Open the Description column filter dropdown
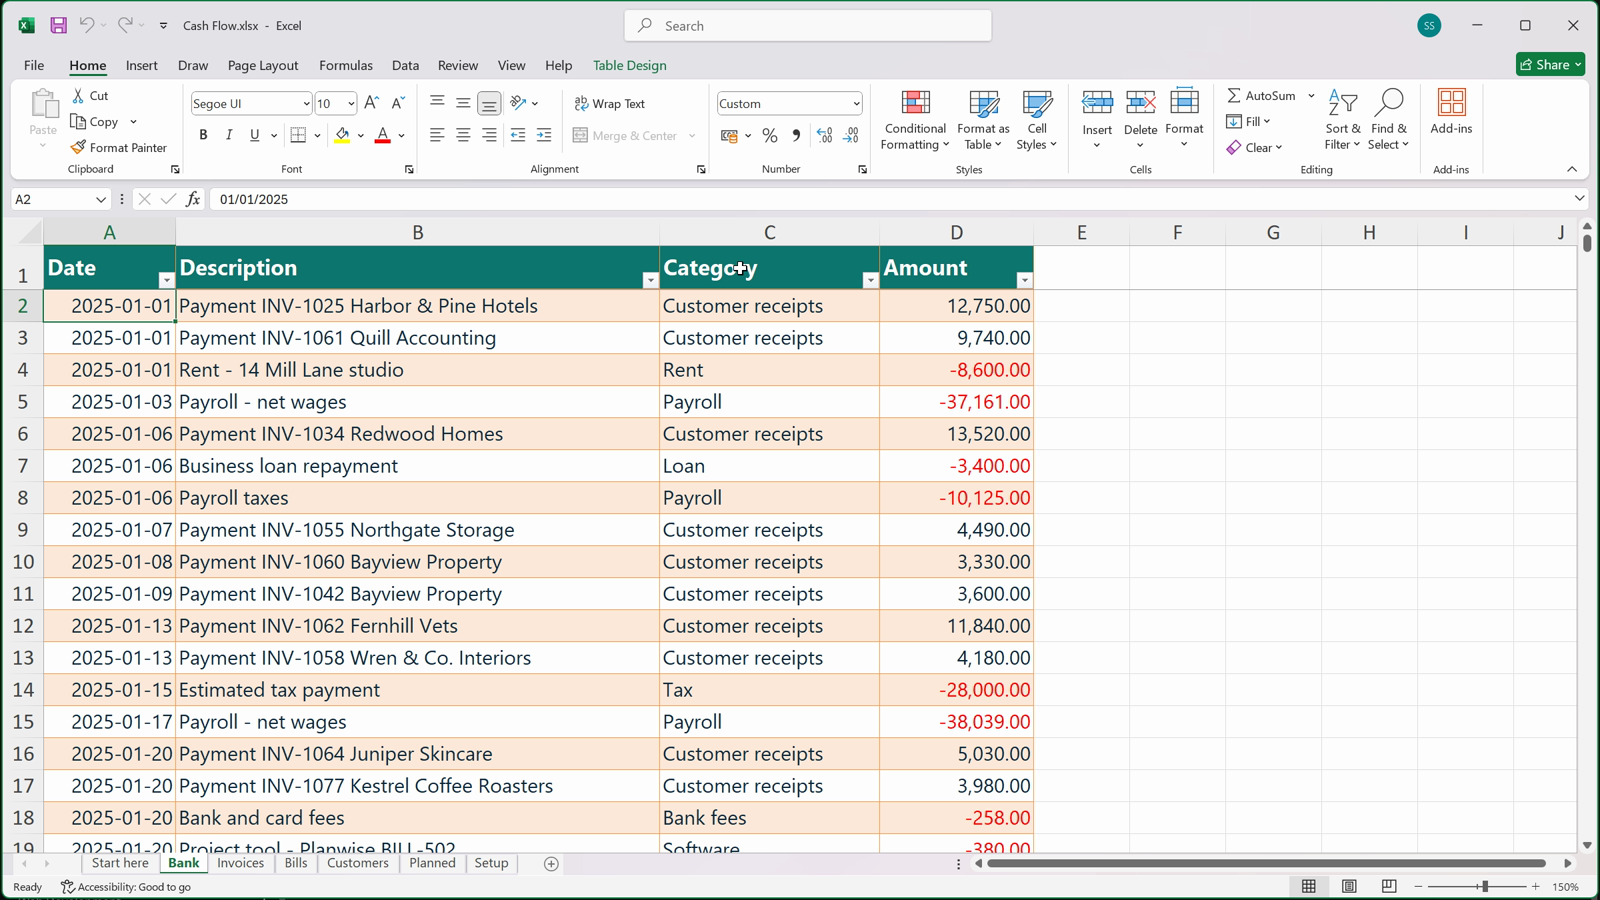 (x=650, y=280)
